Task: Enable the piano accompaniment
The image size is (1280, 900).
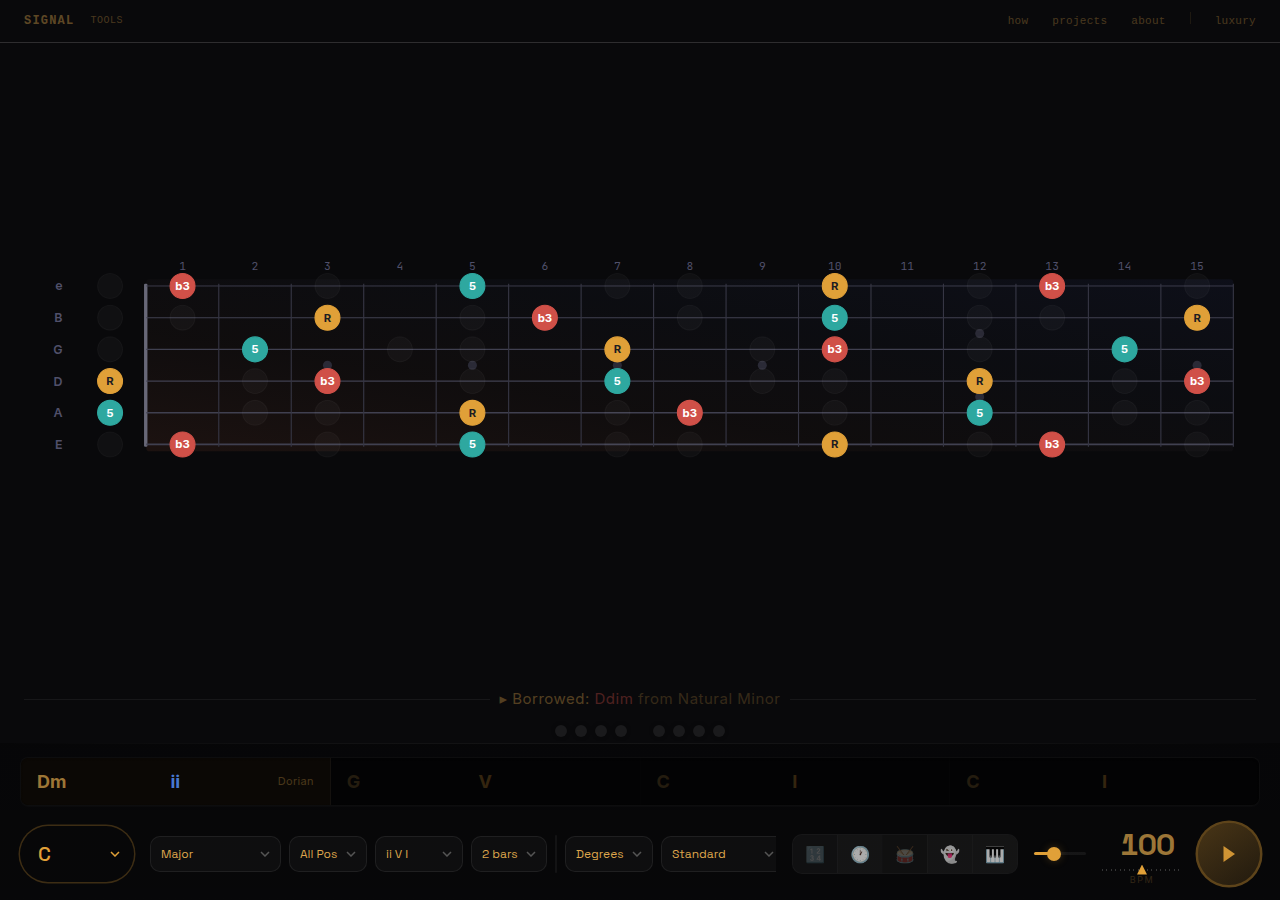Action: pos(995,854)
